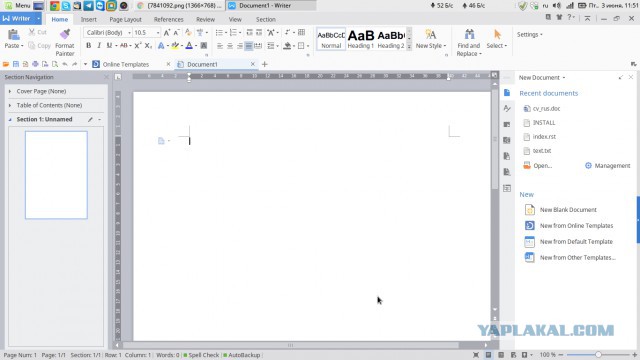The width and height of the screenshot is (640, 360).
Task: Apply the Heading 1 style
Action: (x=361, y=39)
